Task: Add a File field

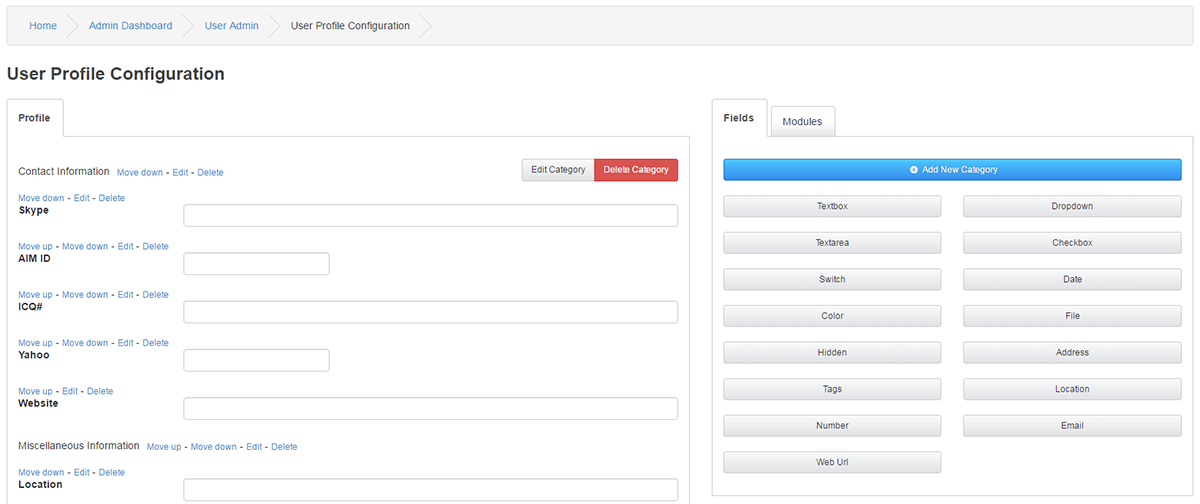Action: click(x=1072, y=316)
